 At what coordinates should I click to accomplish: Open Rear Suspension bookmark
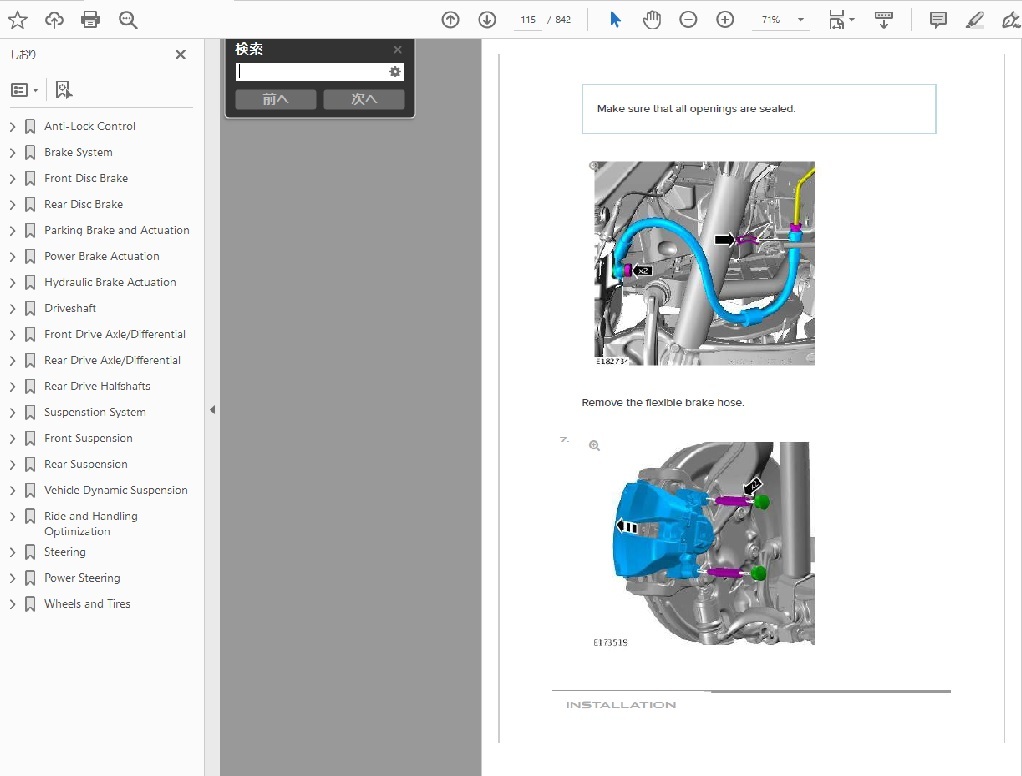tap(85, 465)
